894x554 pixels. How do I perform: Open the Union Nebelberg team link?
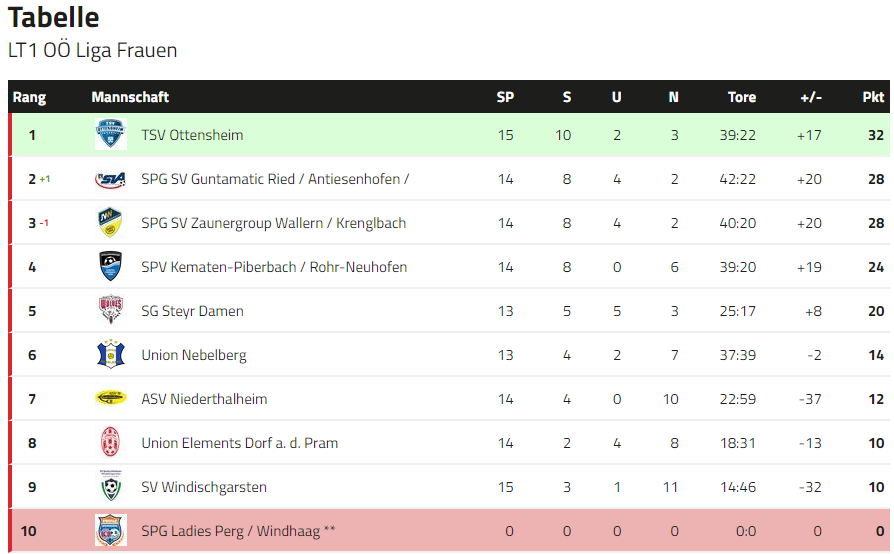193,355
